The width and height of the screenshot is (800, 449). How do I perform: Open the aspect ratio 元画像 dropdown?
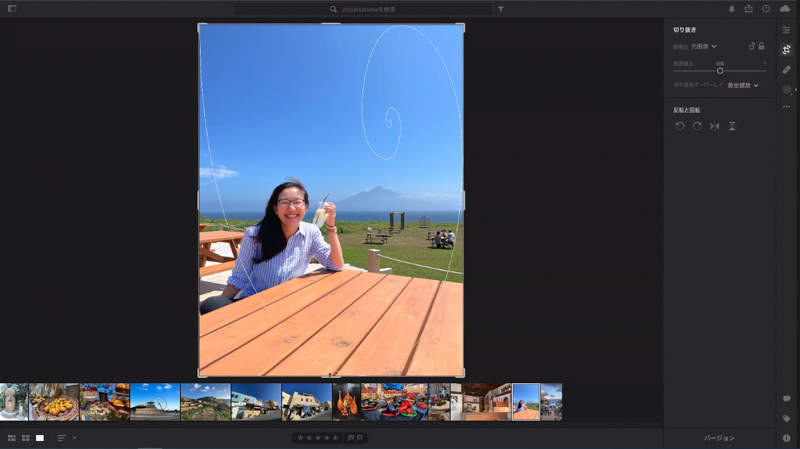click(704, 46)
